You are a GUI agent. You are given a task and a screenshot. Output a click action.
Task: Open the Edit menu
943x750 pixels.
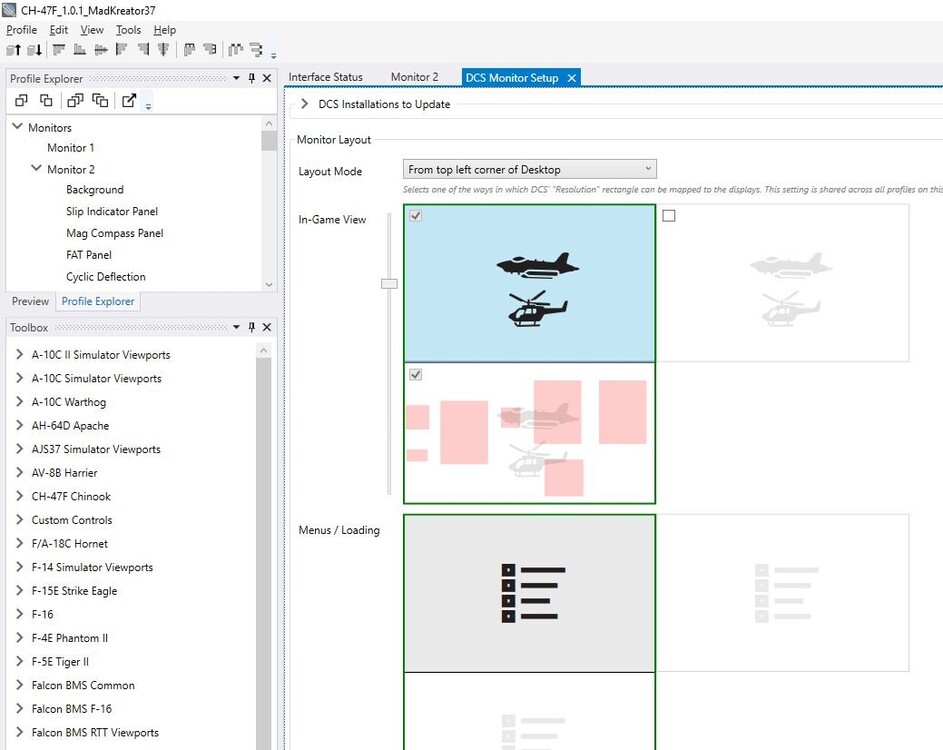point(58,29)
